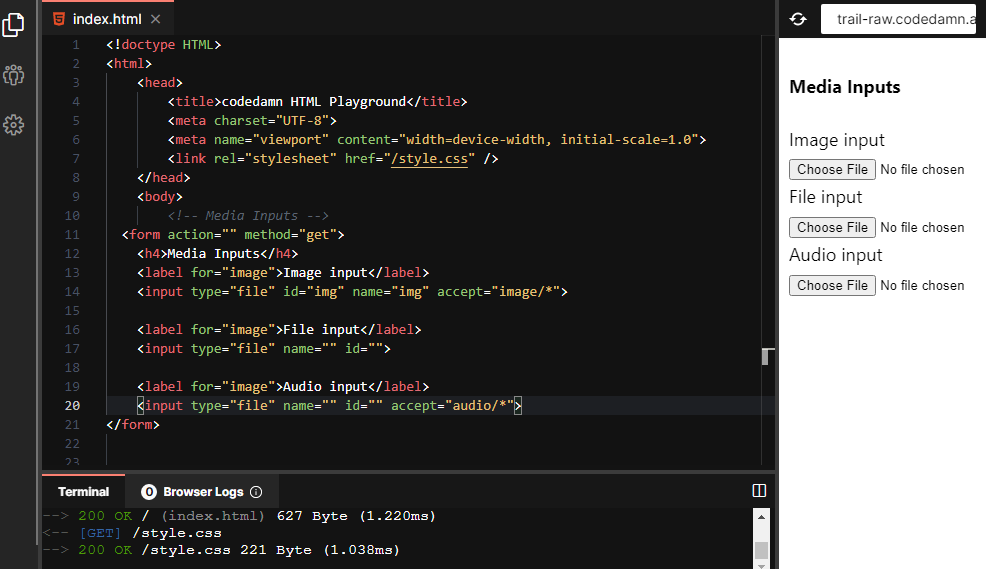Click the Browser Logs count badge

coord(149,492)
